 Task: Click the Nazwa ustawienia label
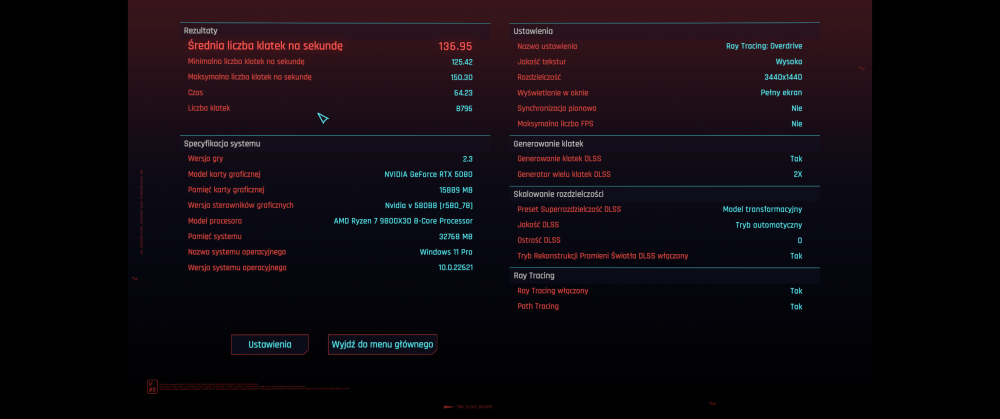[547, 47]
